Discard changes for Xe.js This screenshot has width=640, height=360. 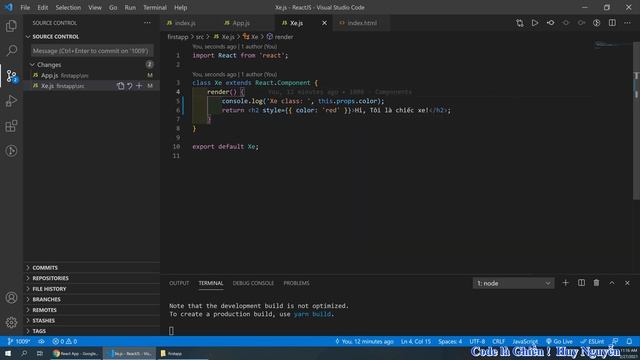pyautogui.click(x=130, y=86)
